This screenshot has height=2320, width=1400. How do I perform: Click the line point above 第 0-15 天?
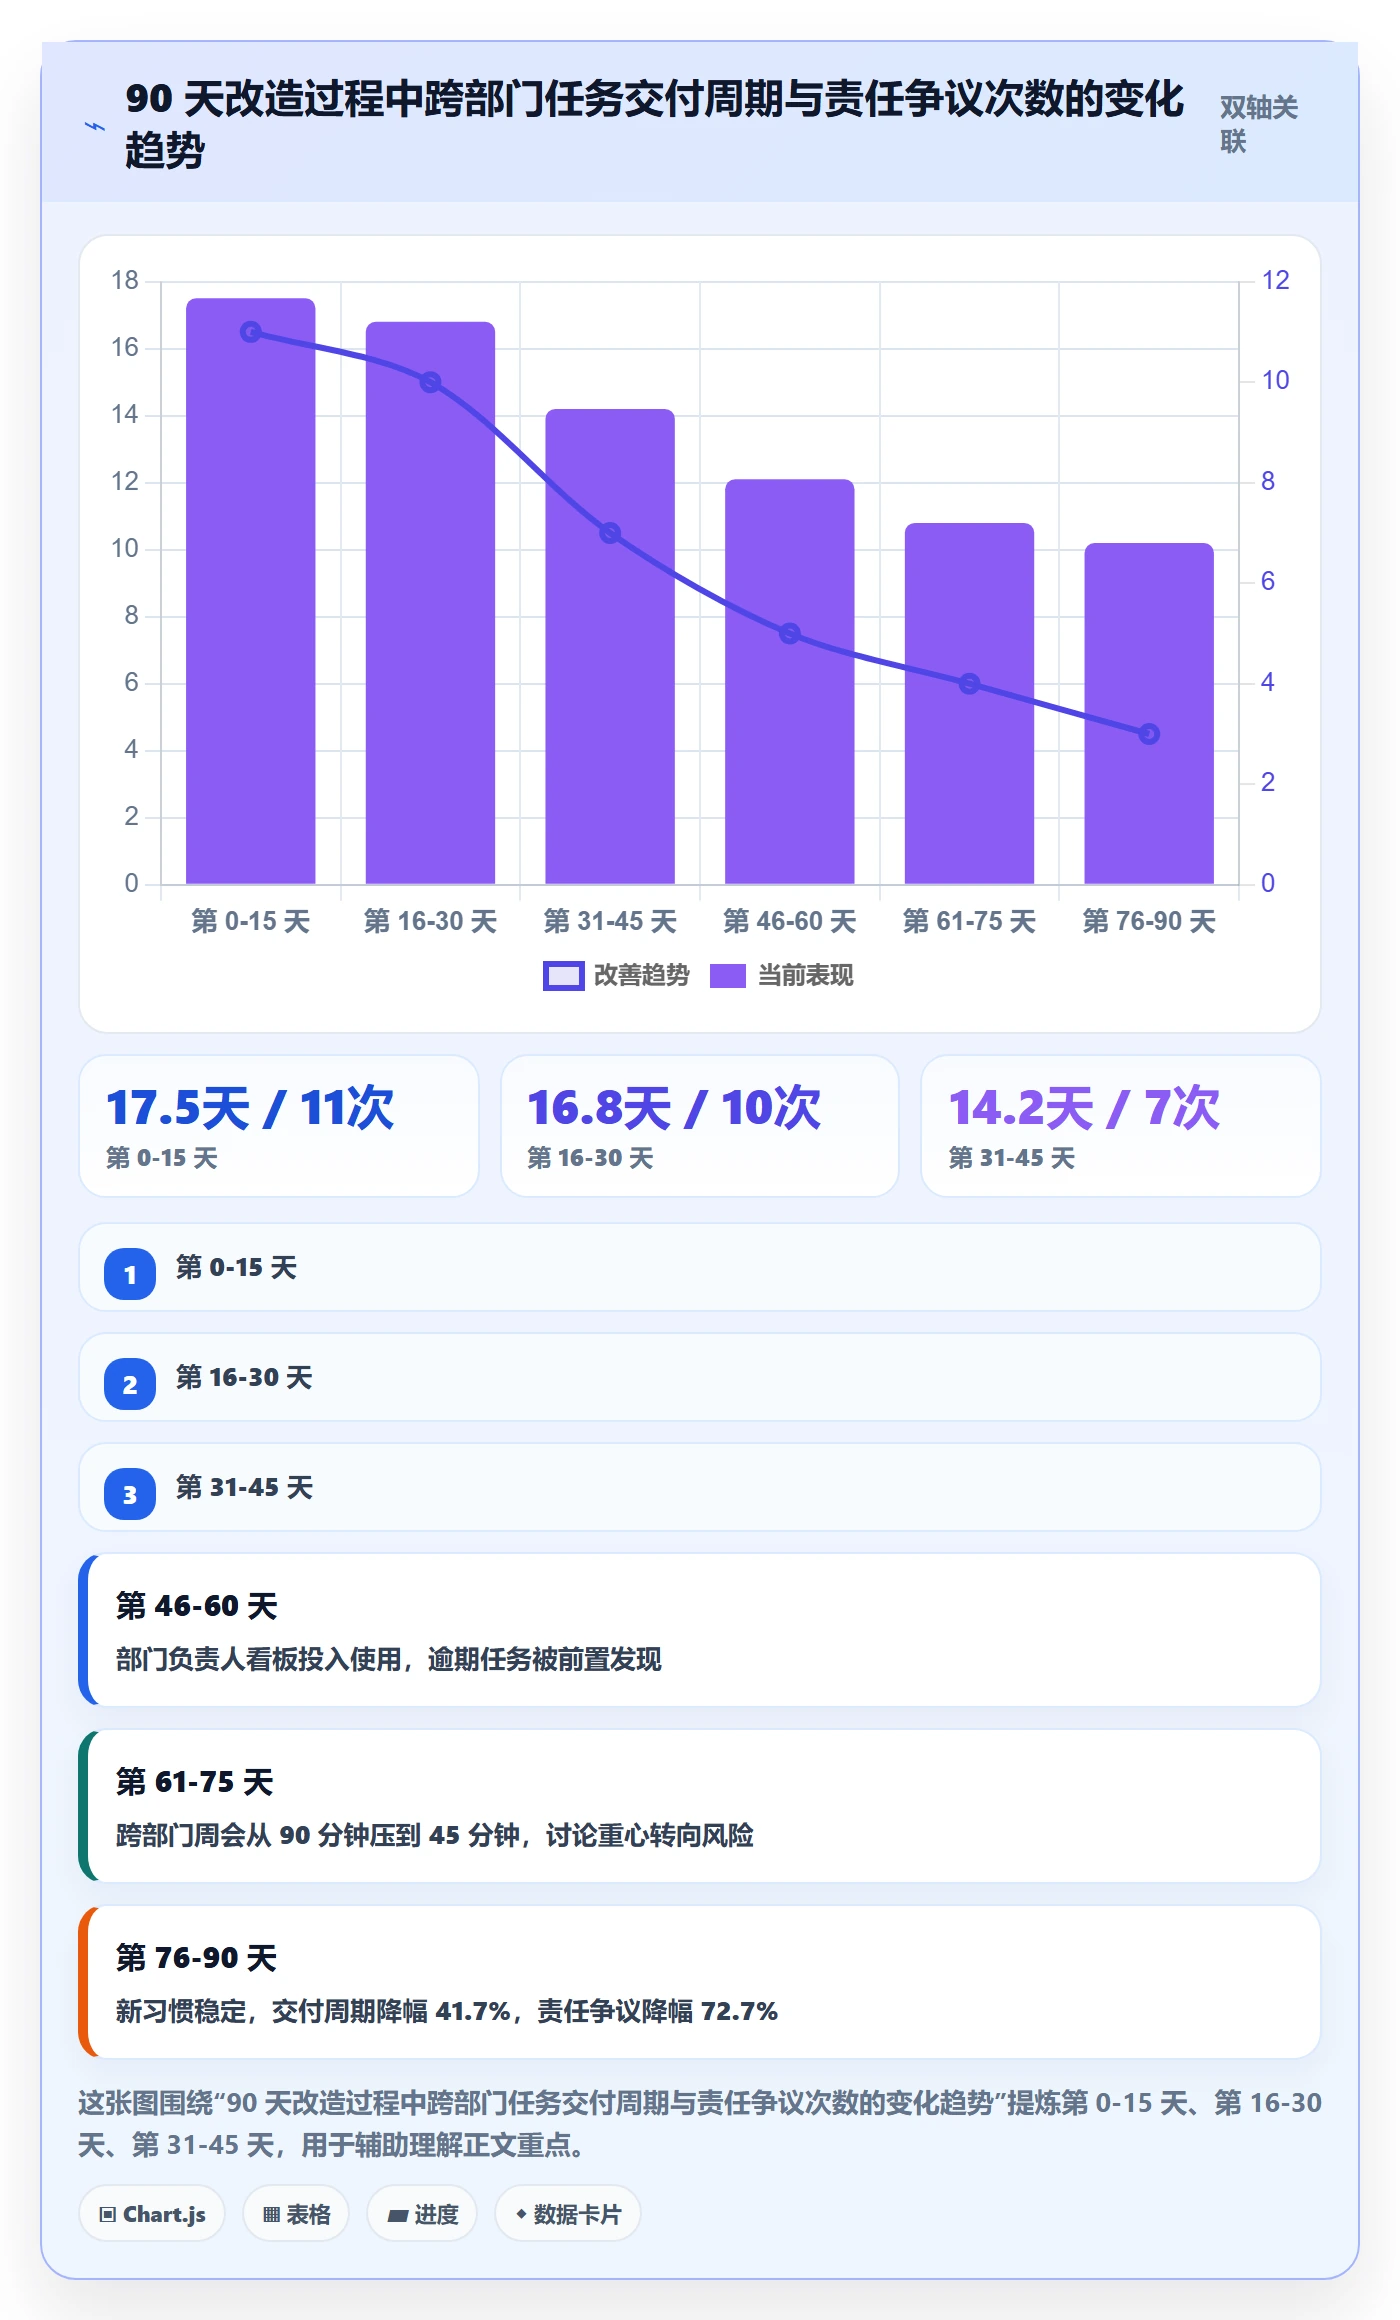click(x=251, y=332)
